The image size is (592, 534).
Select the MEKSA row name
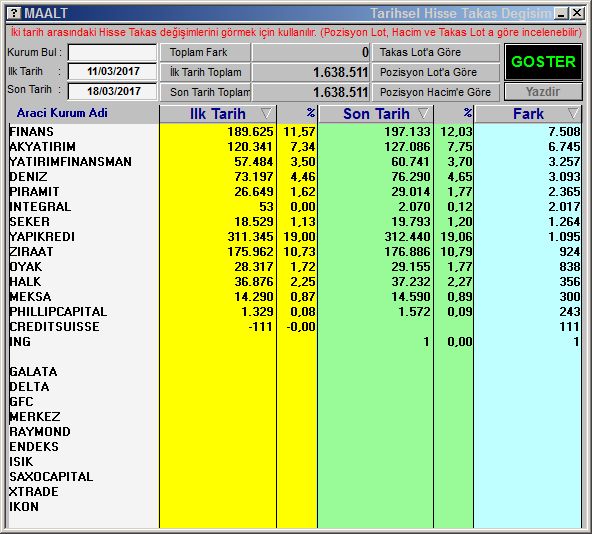[x=30, y=297]
